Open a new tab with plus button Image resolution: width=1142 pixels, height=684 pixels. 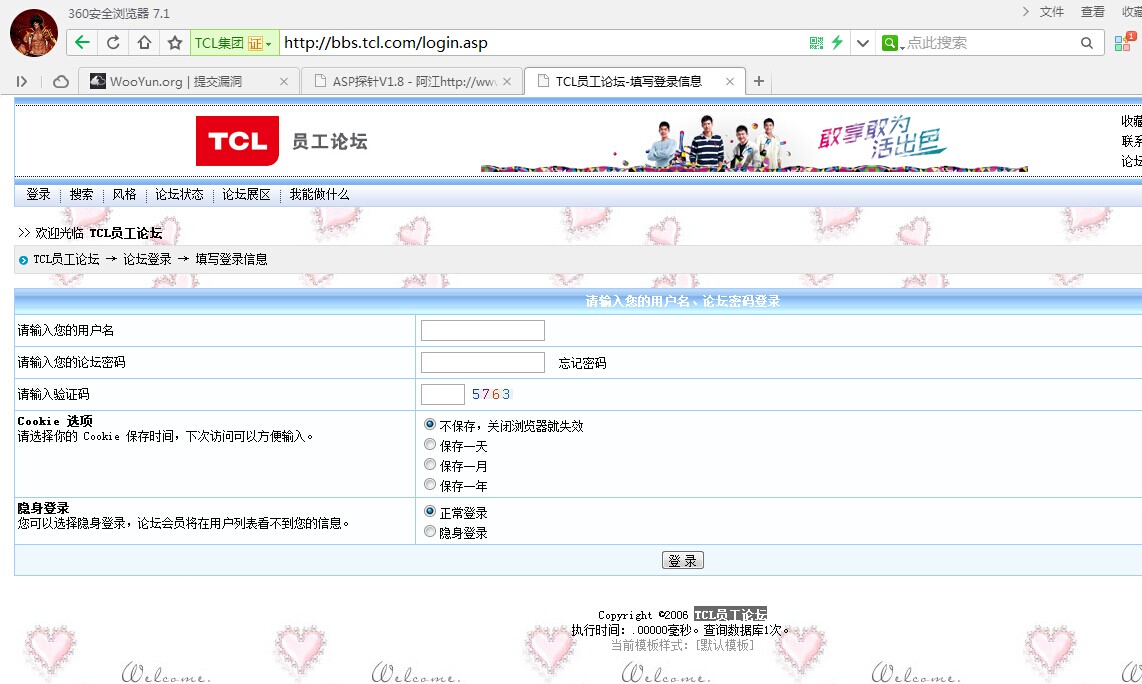759,81
